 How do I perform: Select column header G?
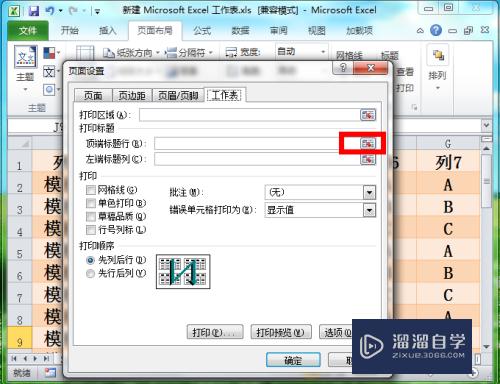448,144
